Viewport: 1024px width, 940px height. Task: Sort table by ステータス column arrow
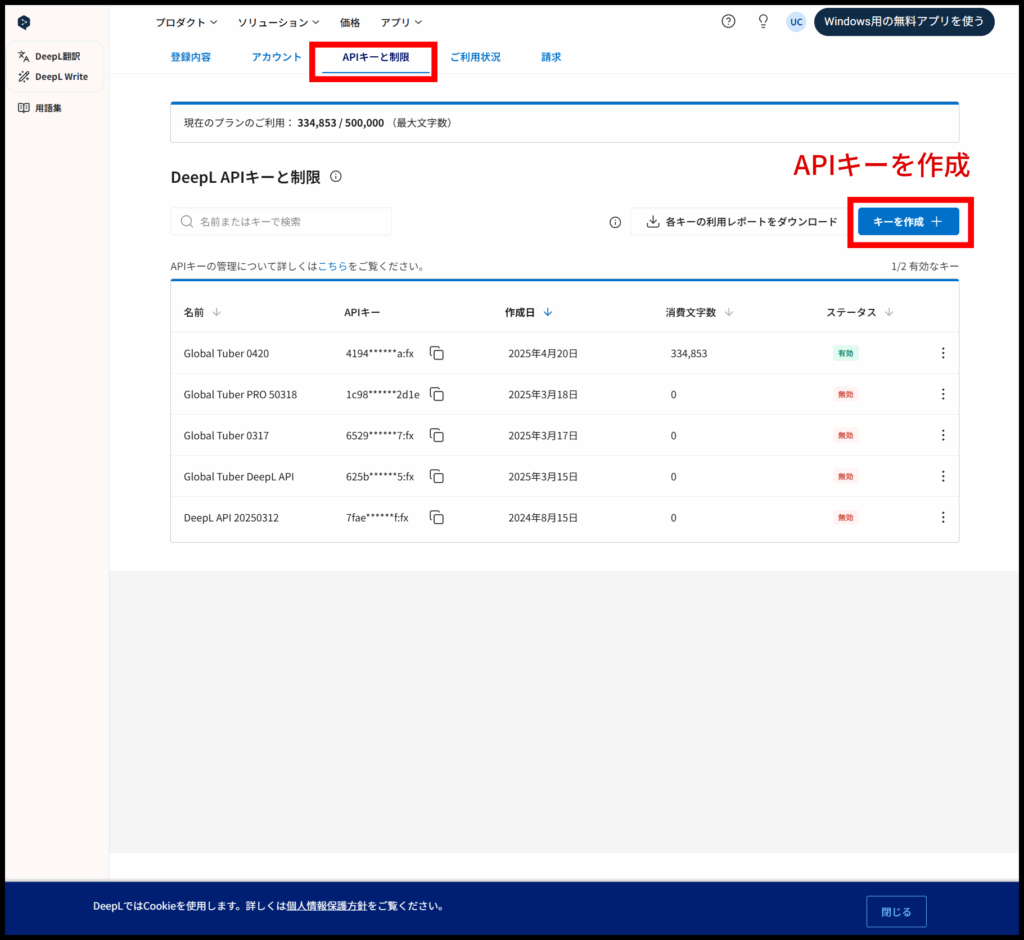pos(889,312)
